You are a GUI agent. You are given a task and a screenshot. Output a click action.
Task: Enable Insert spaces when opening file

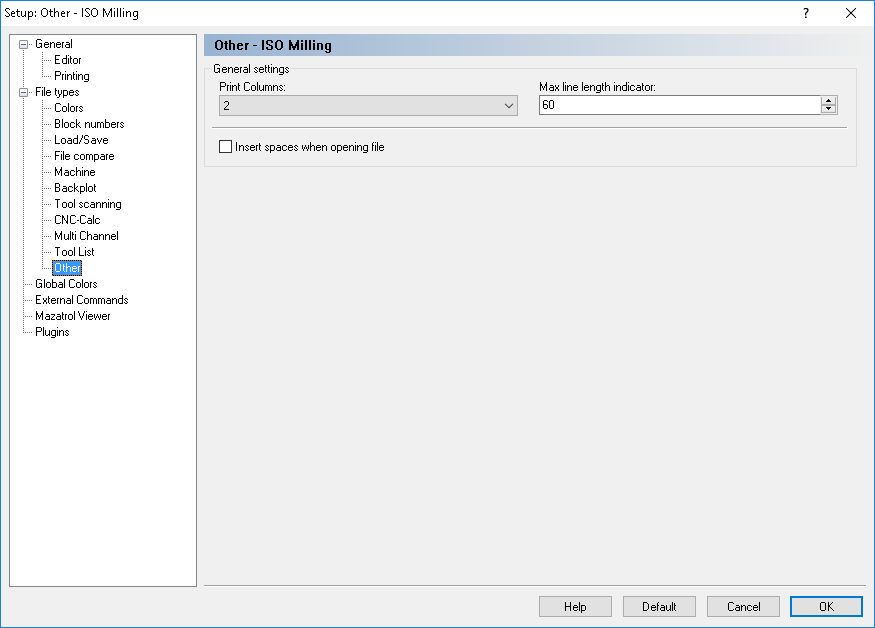[225, 147]
